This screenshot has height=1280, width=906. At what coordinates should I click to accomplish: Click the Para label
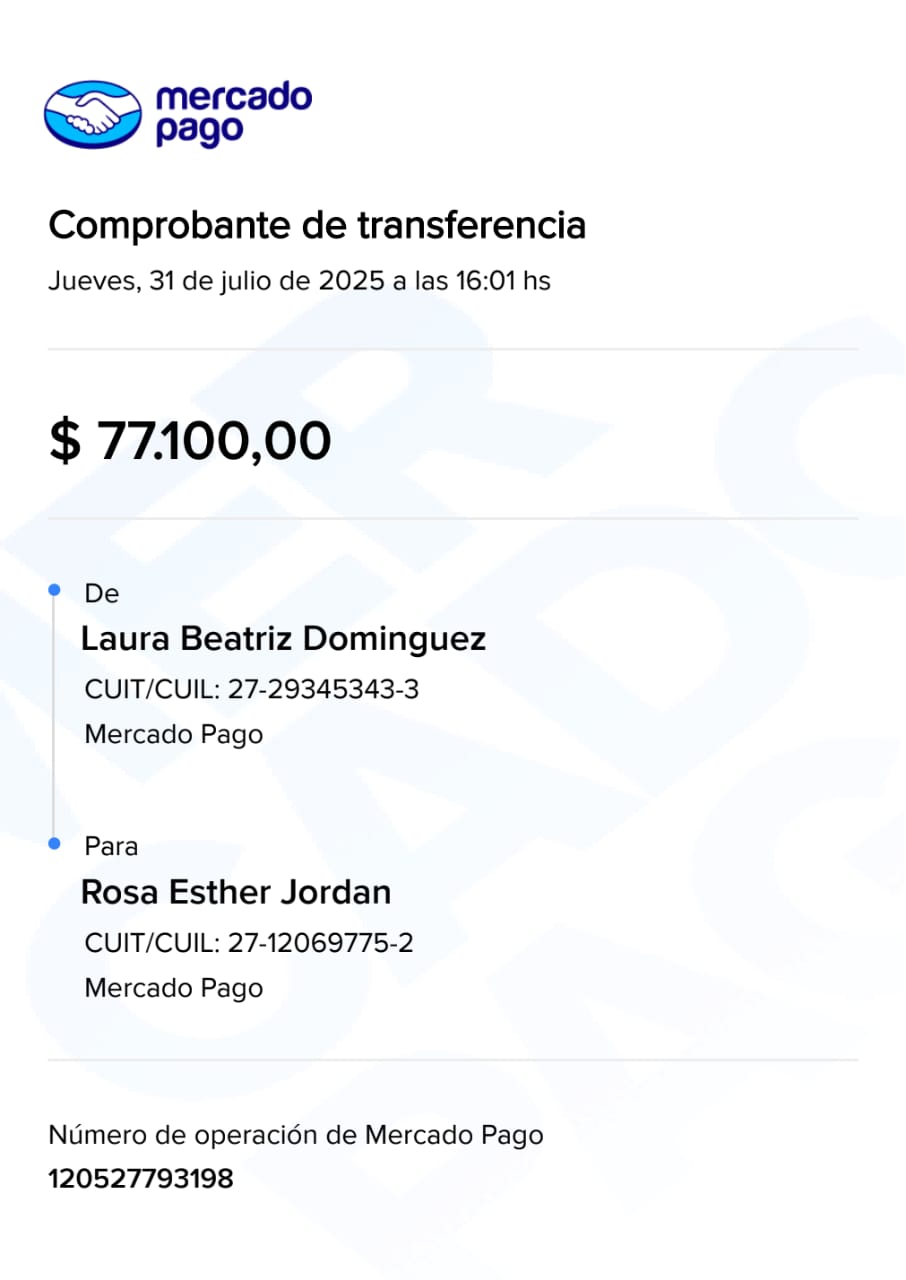(111, 847)
